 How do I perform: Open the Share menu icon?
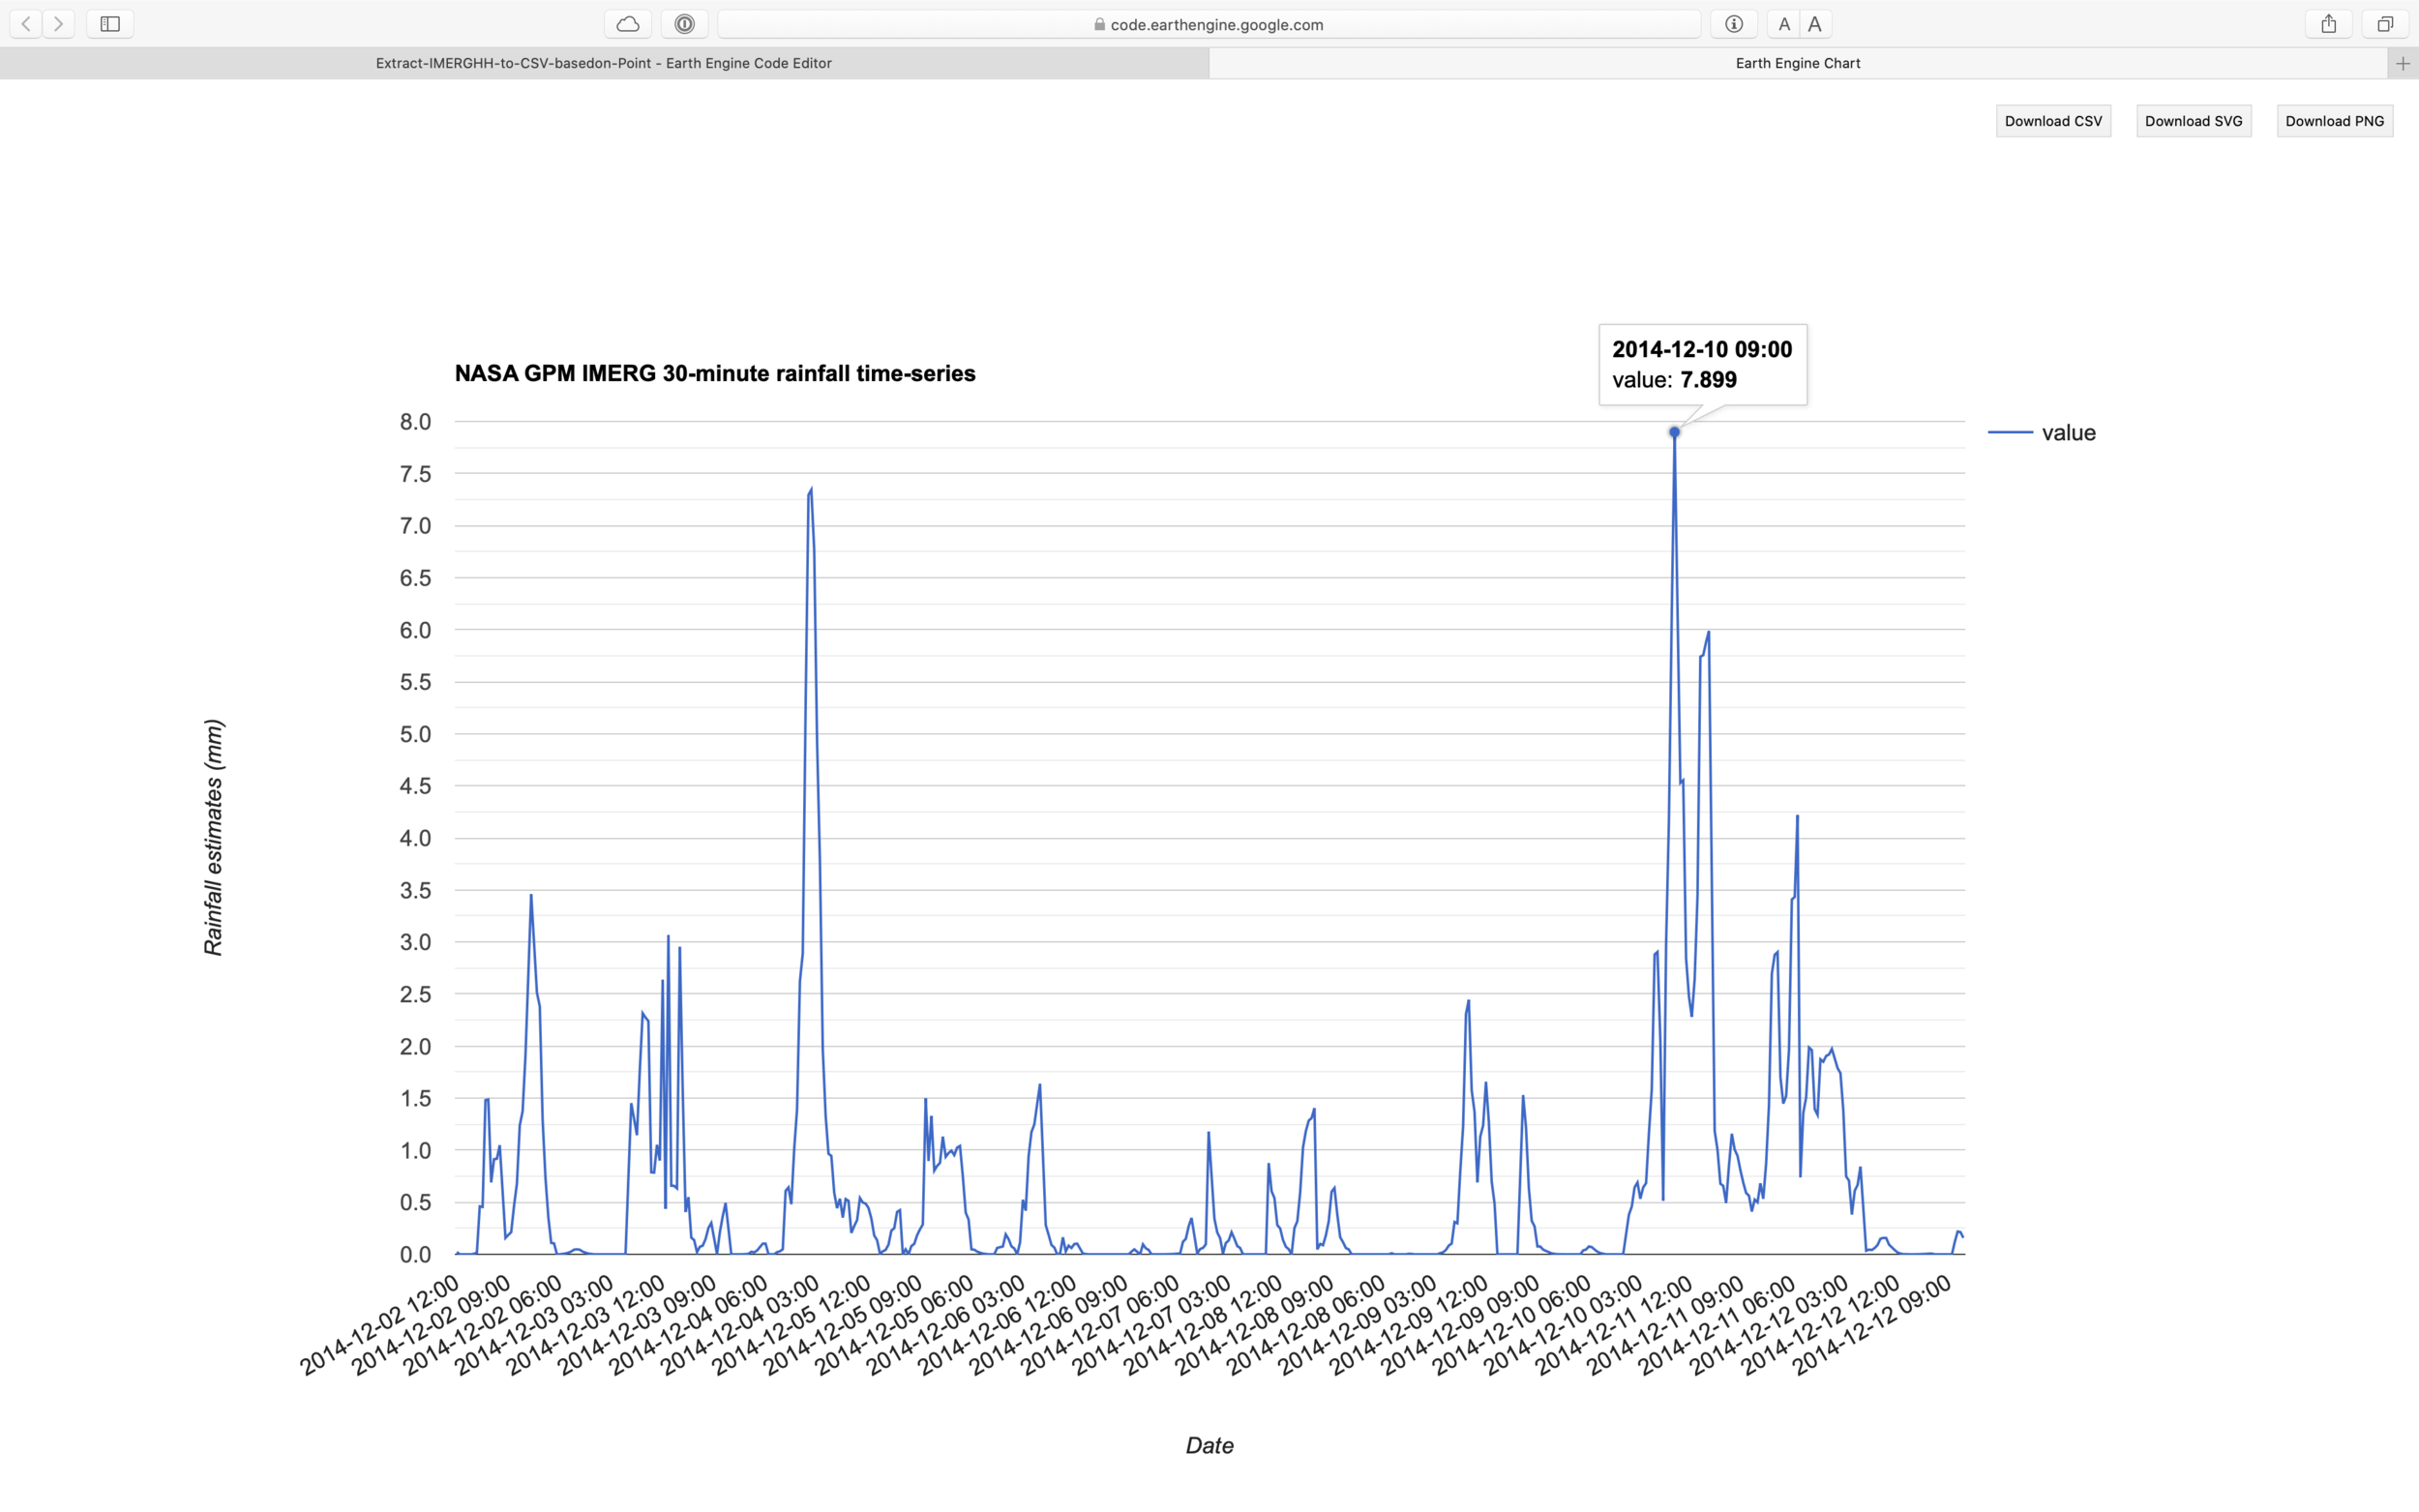click(x=2329, y=24)
